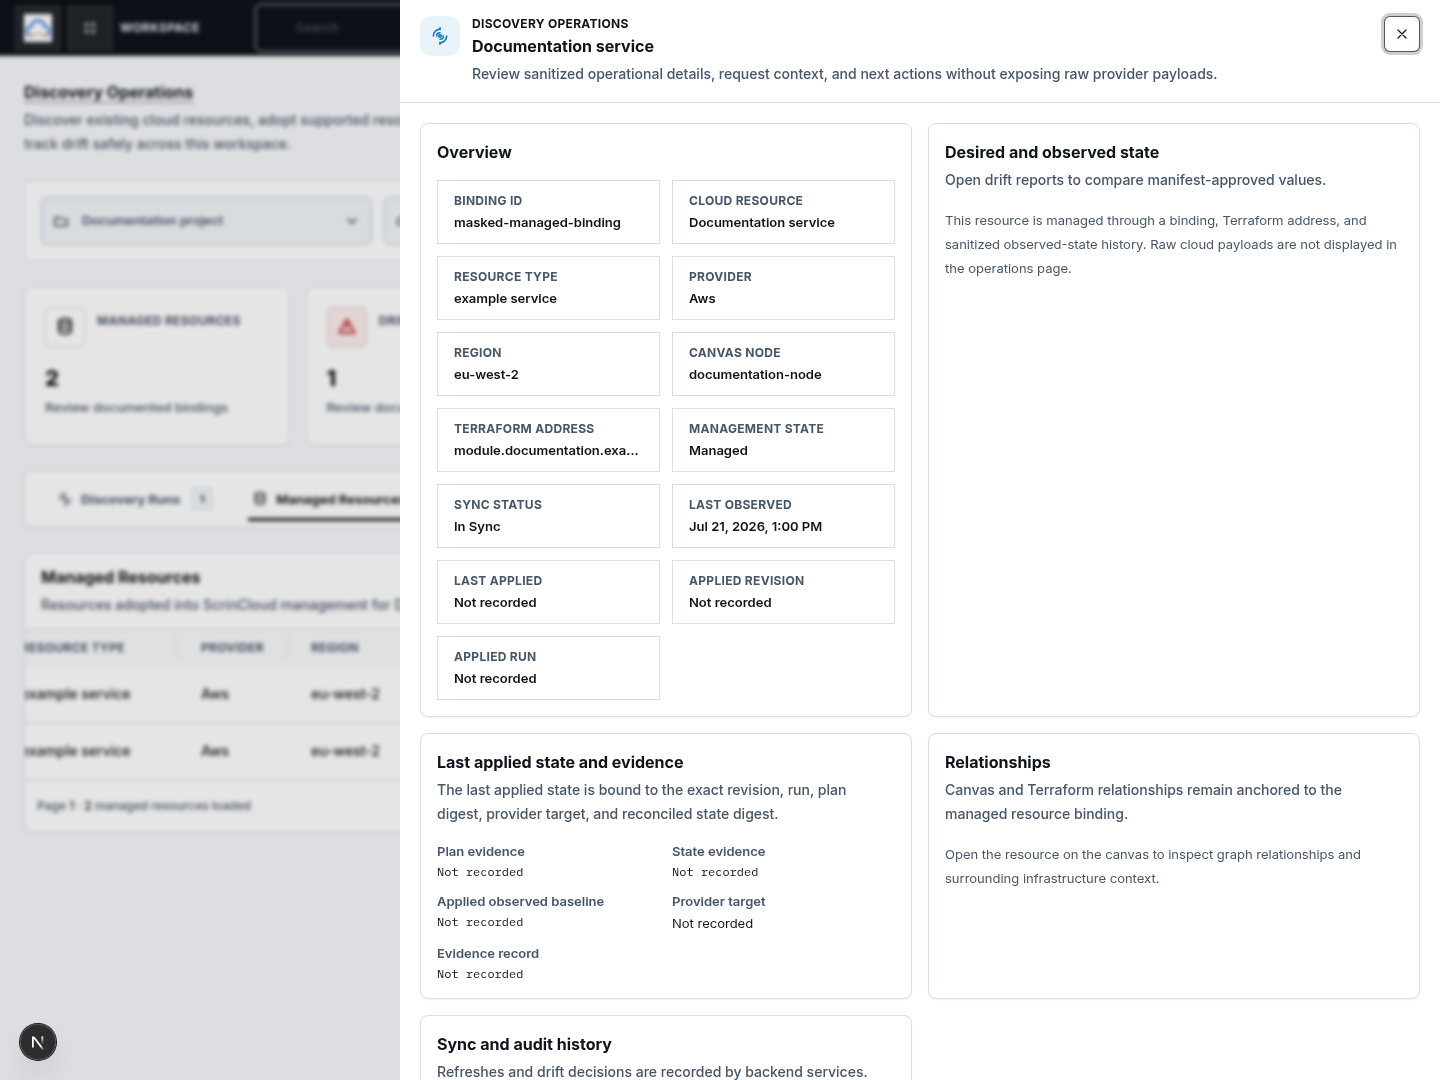The height and width of the screenshot is (1080, 1440).
Task: Click the Last Observed date Jul 21, 2026
Action: coord(755,527)
